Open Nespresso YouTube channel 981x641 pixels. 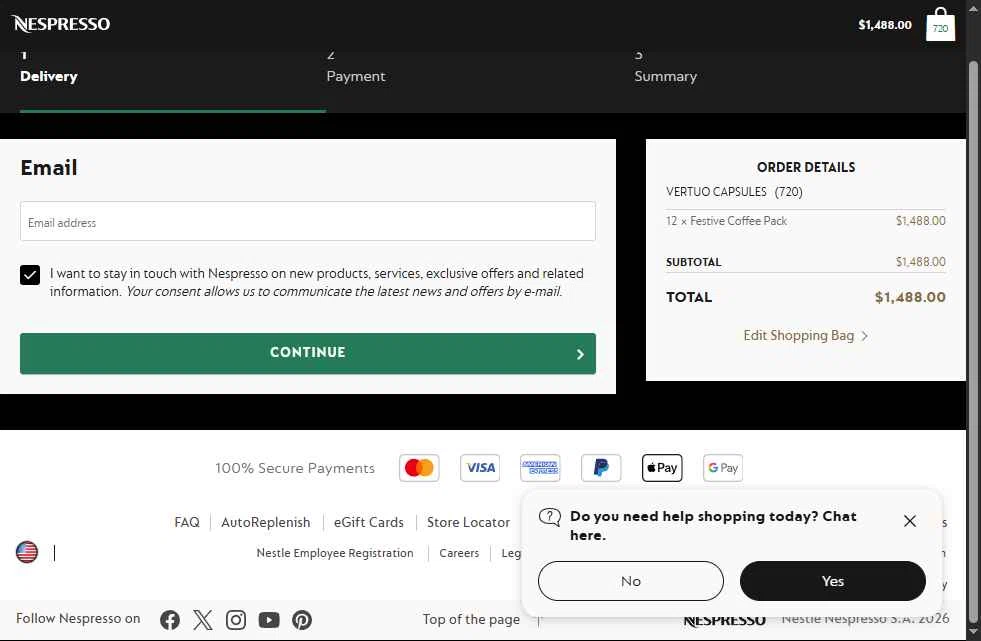[269, 620]
